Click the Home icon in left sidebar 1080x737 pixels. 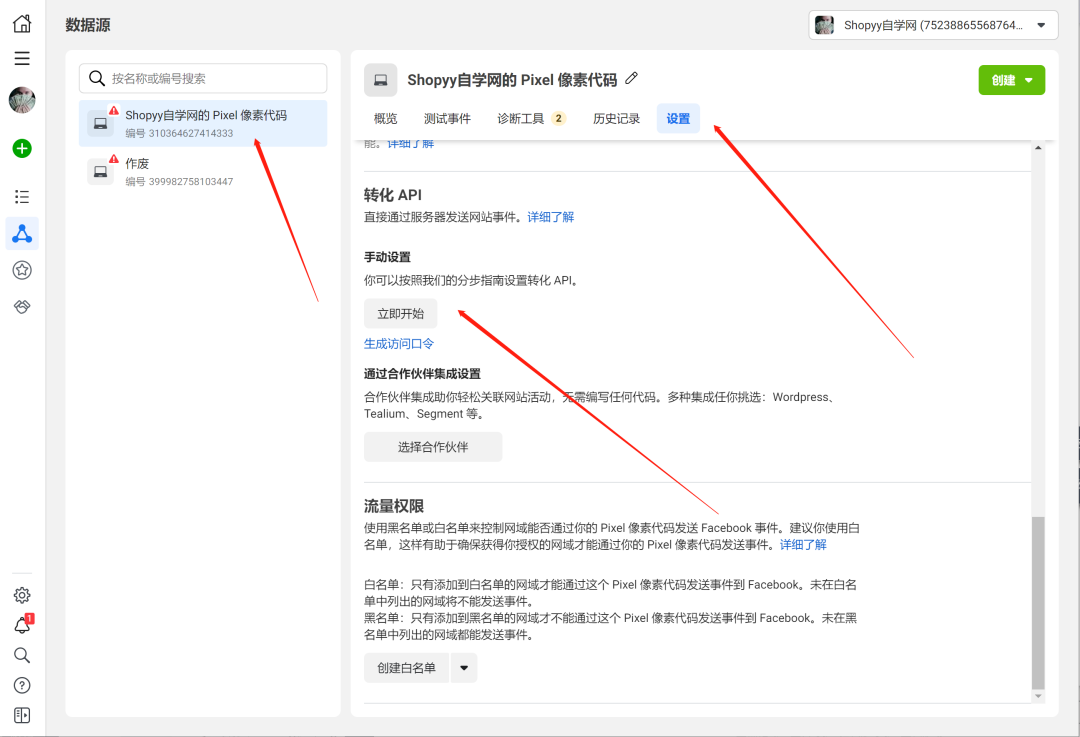click(x=22, y=24)
